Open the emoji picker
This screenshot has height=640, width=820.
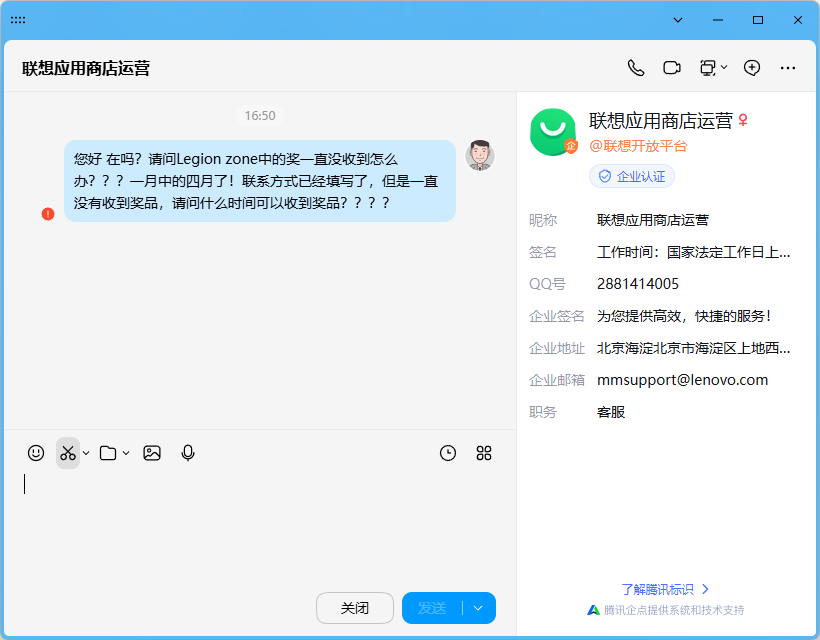[x=36, y=453]
